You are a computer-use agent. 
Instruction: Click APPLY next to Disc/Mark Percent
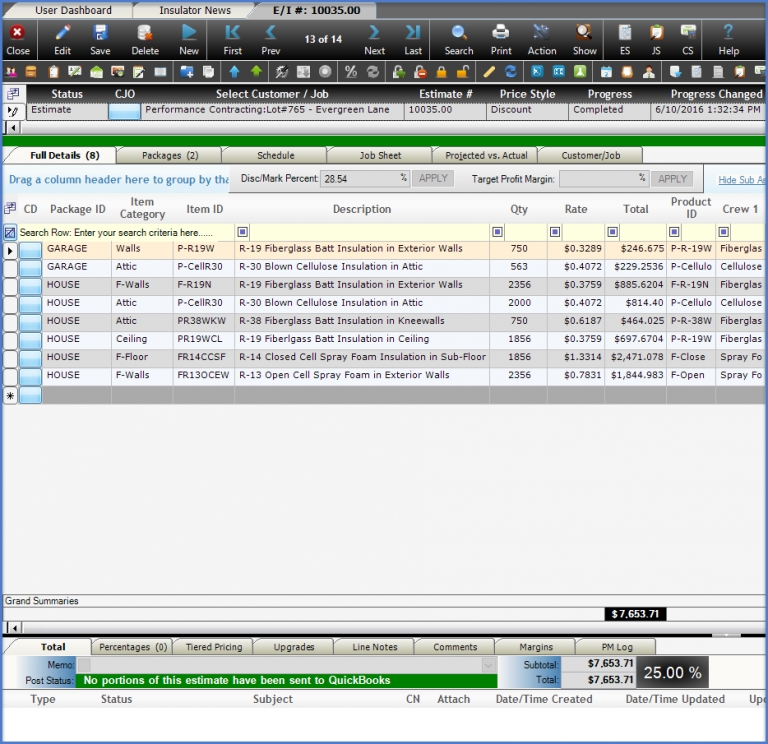(432, 179)
